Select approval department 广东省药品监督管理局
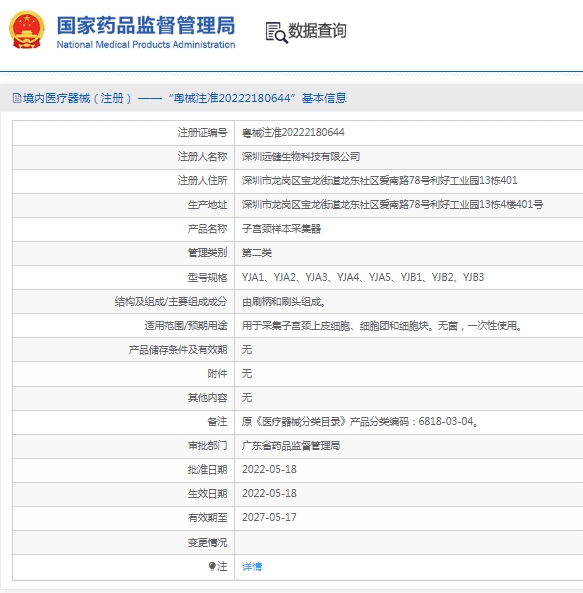This screenshot has width=583, height=593. pos(291,446)
